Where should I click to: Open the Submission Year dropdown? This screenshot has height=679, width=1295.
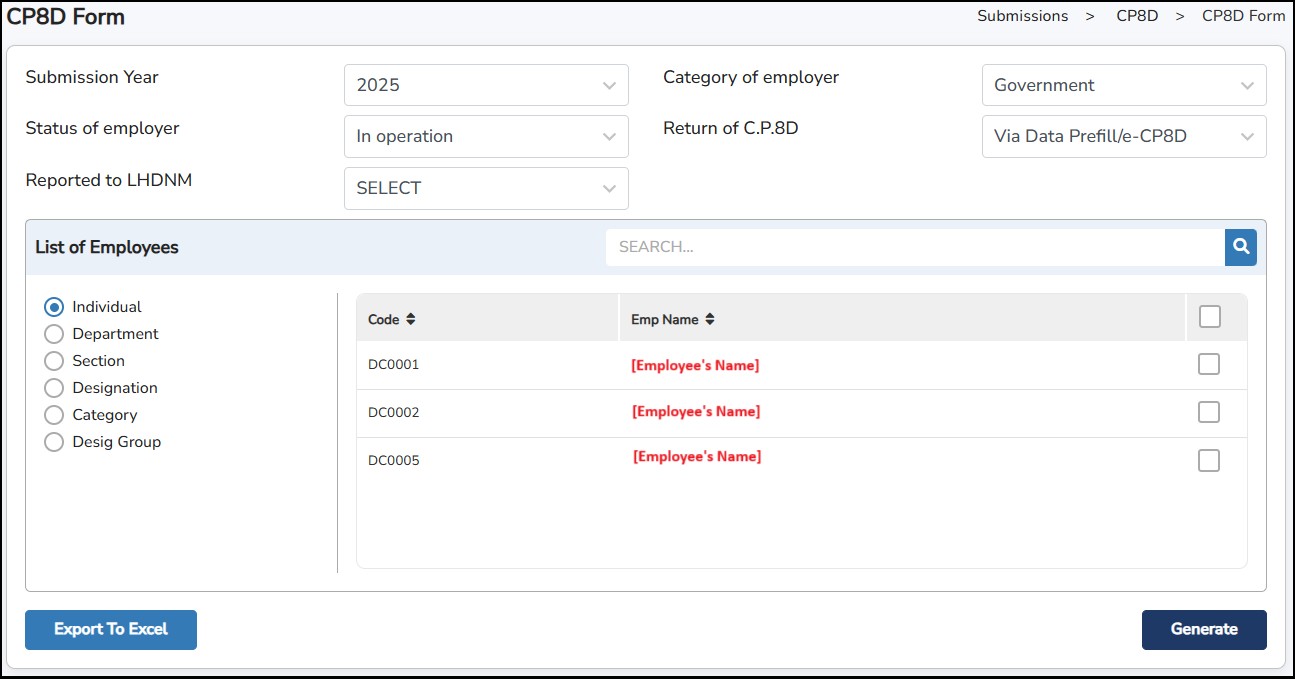pyautogui.click(x=486, y=85)
